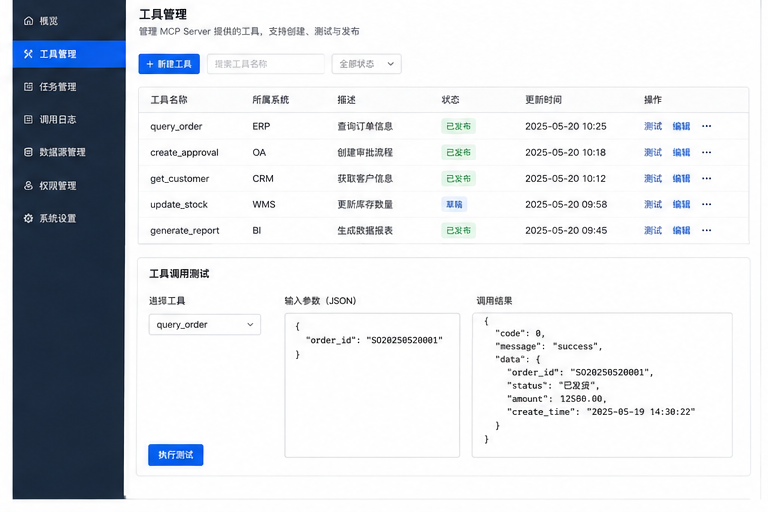
Task: Click the 草稿 status badge of update_stock
Action: click(454, 204)
